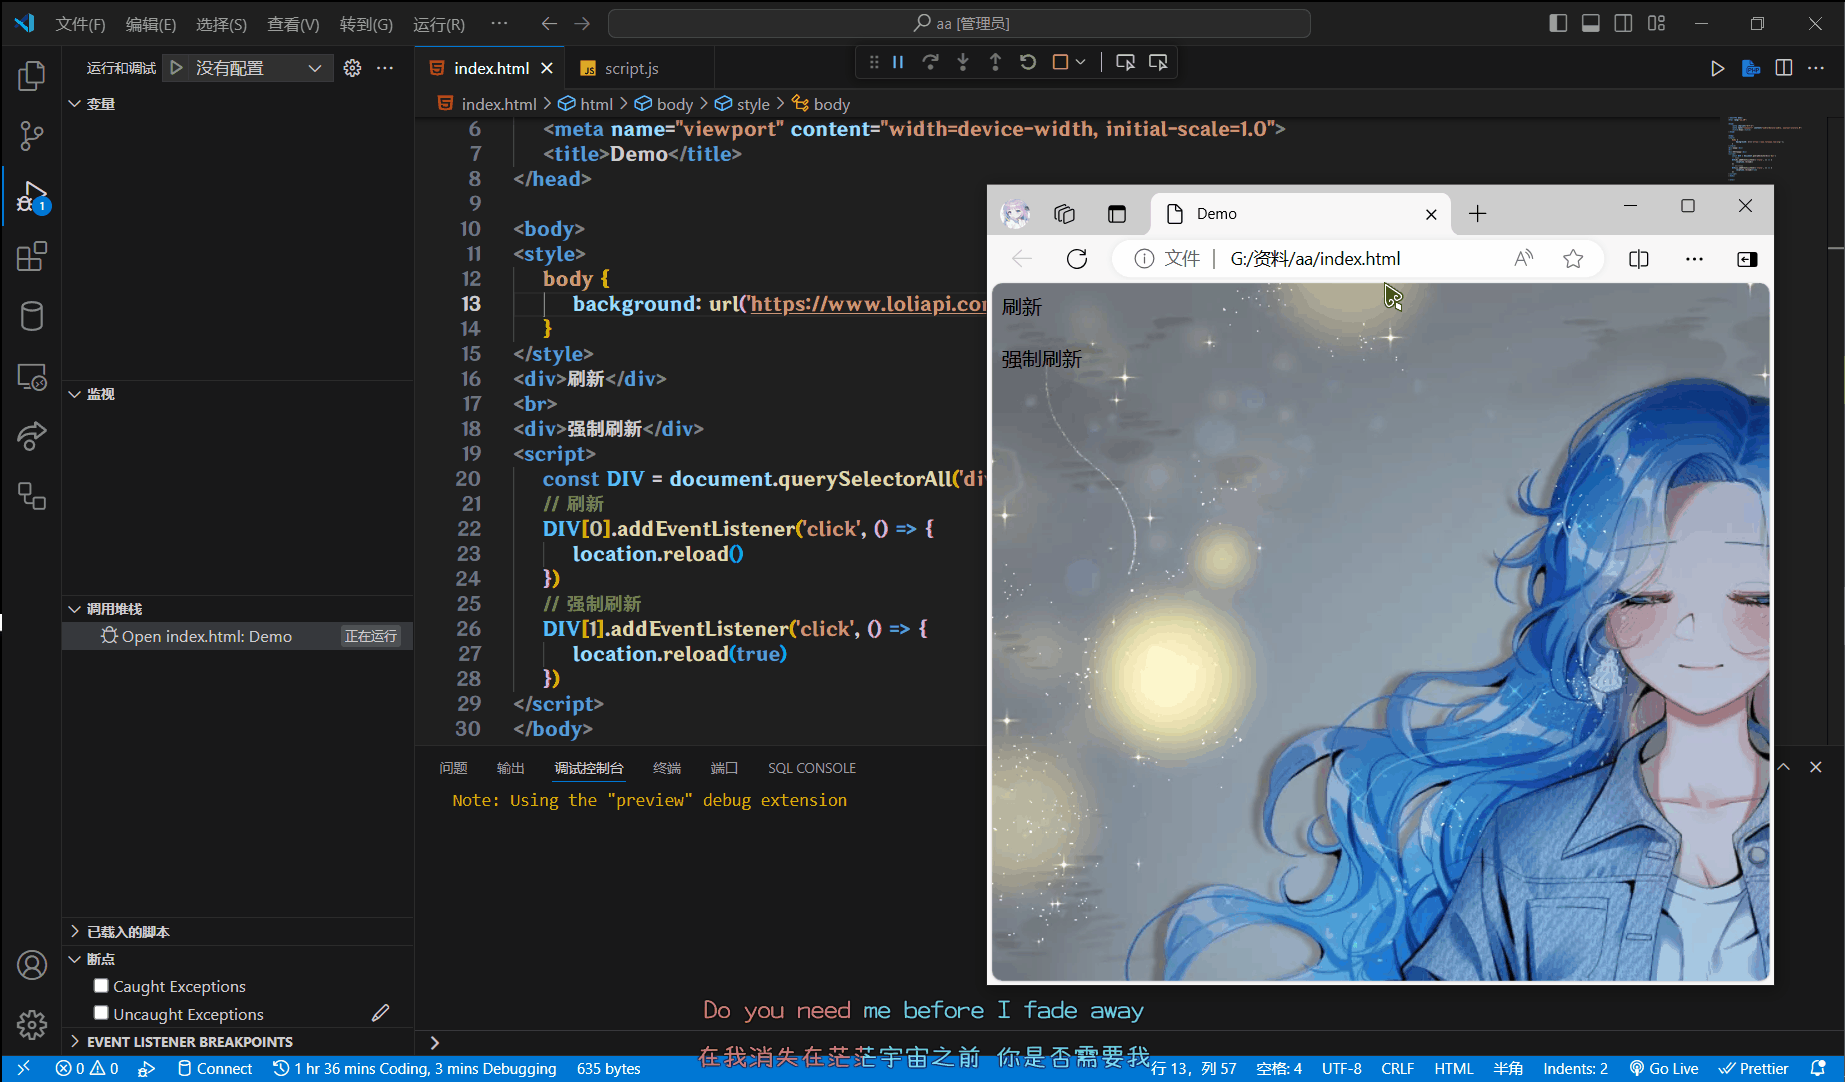Image resolution: width=1845 pixels, height=1082 pixels.
Task: Open a new browser tab
Action: [1478, 214]
